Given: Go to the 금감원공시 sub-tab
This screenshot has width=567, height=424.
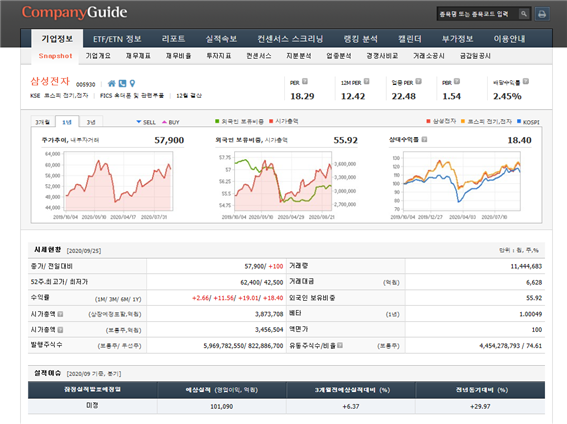Looking at the screenshot, I should point(475,56).
